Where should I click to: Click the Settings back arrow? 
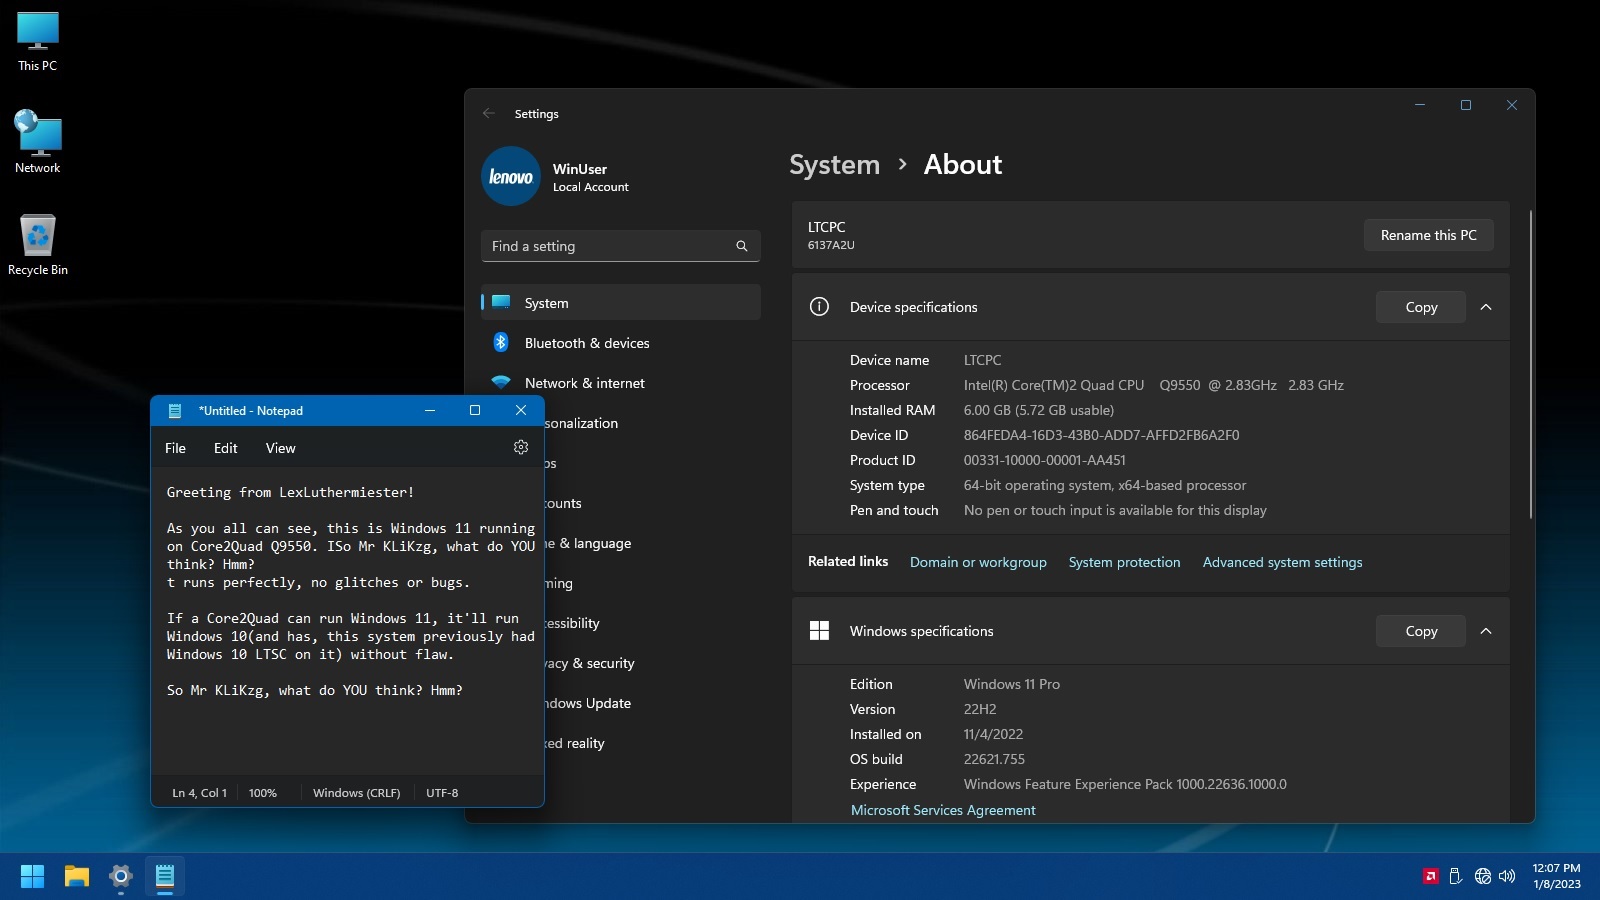(489, 113)
